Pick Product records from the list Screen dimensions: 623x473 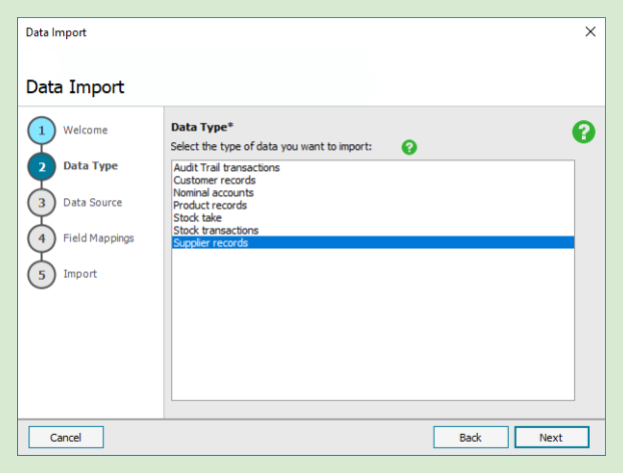click(209, 205)
